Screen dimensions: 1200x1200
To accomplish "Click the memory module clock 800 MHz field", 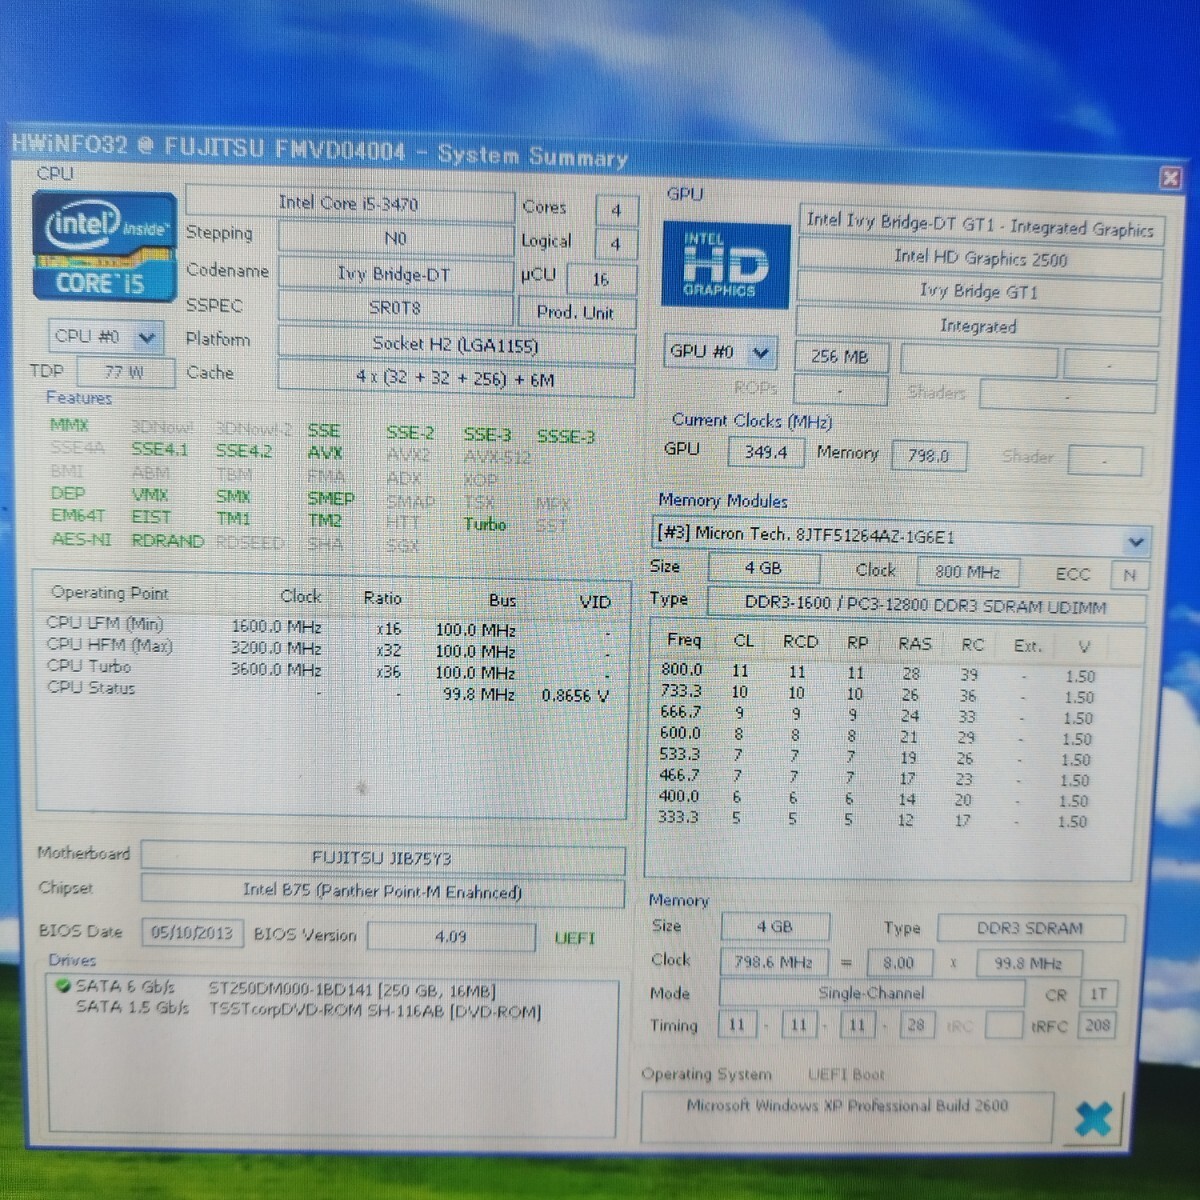I will point(967,572).
